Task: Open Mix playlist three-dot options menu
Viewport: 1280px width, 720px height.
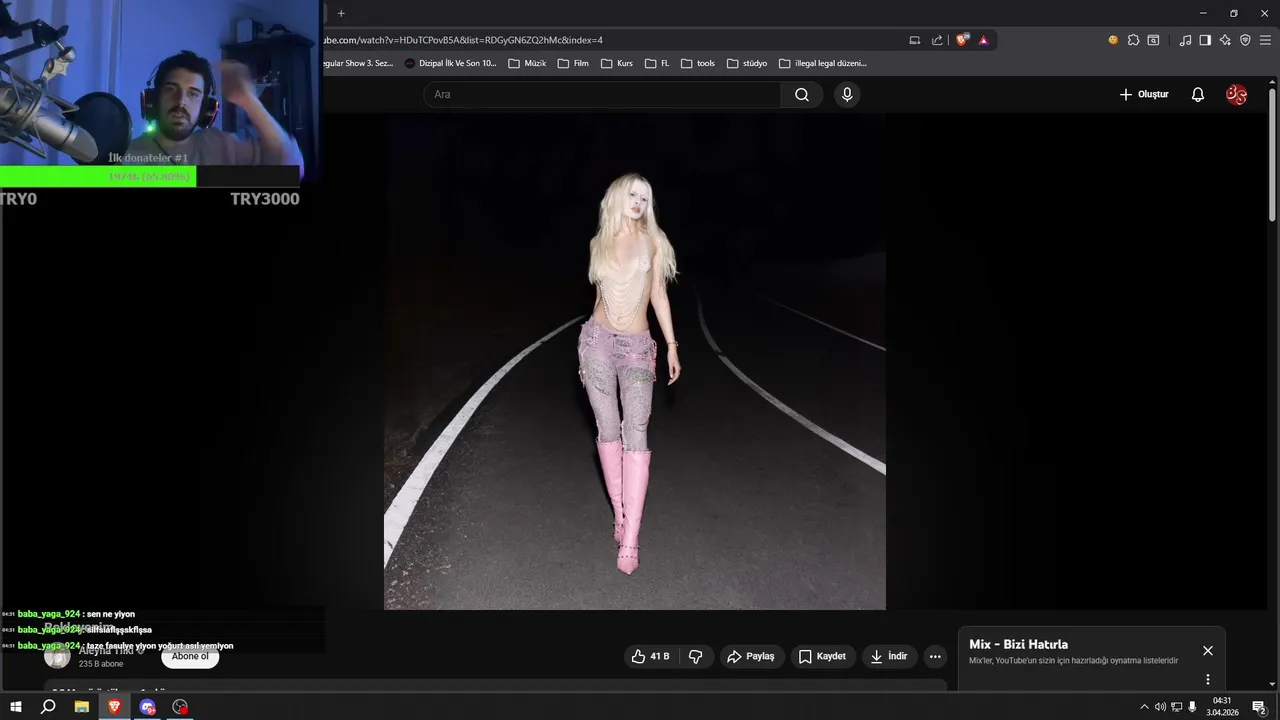Action: click(1207, 680)
